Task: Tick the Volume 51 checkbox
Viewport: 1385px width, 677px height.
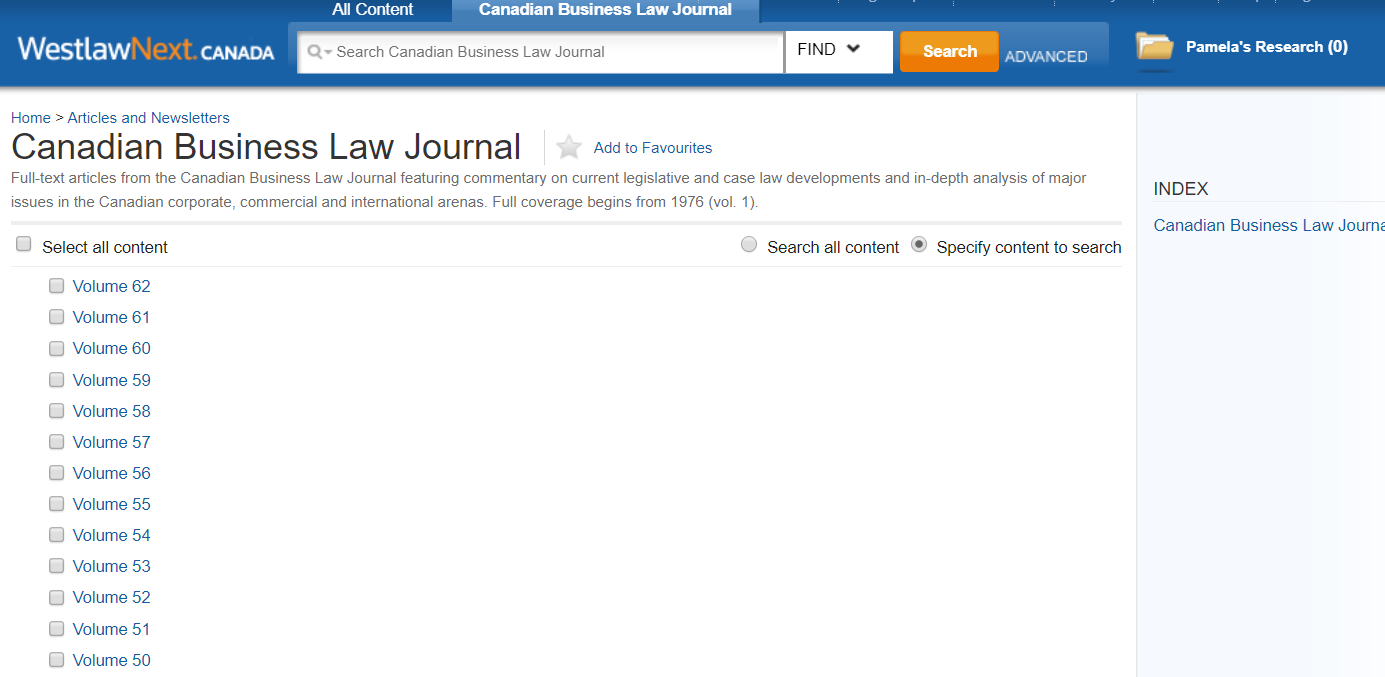Action: 57,629
